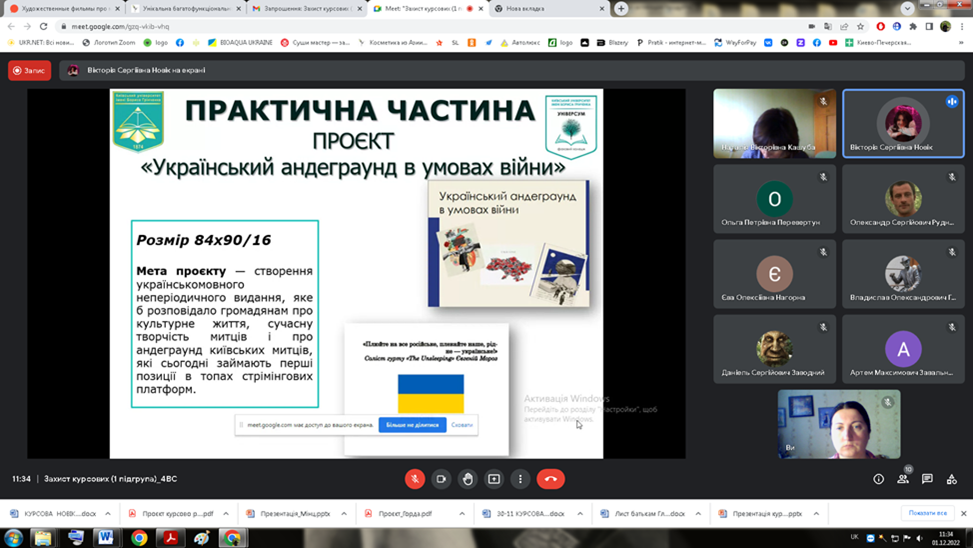Screen dimensions: 973x548
Task: Raise hand in the meeting
Action: coord(467,479)
